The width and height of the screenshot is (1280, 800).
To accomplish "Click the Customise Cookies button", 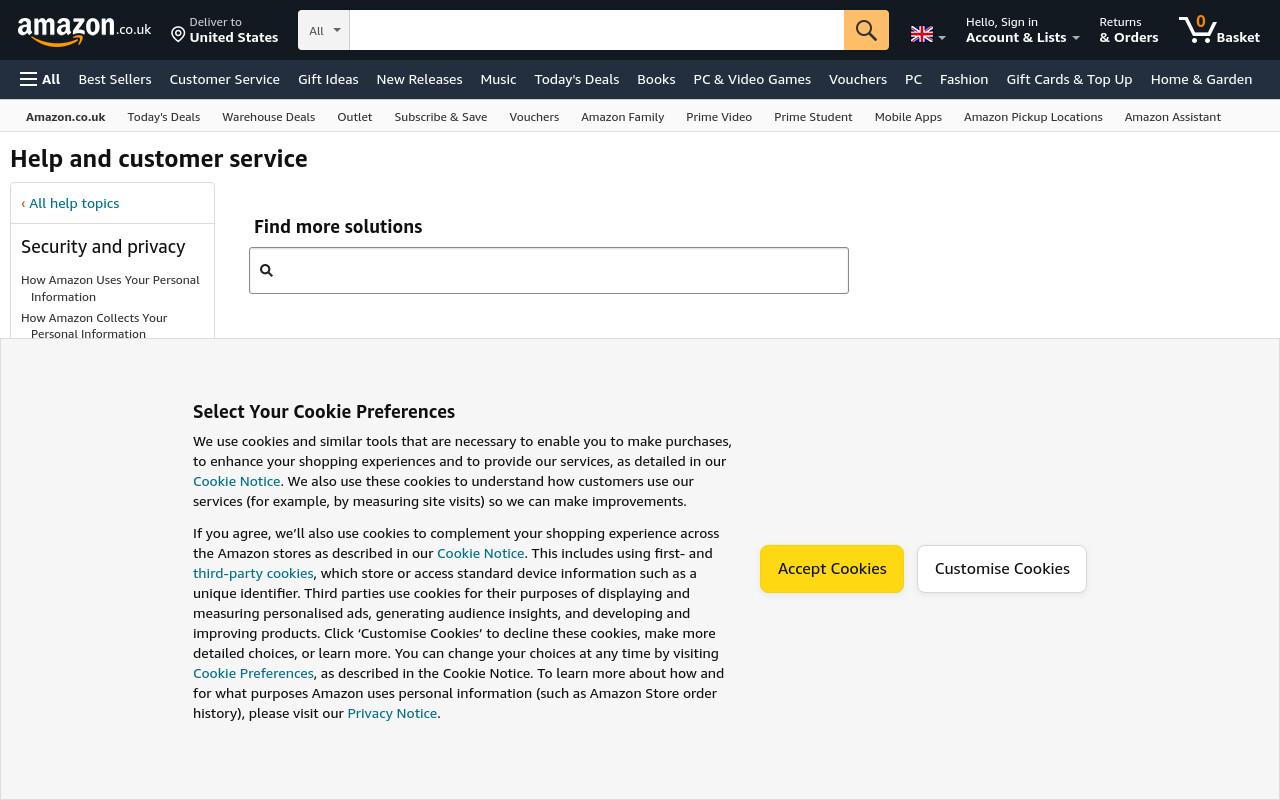I will 1002,569.
